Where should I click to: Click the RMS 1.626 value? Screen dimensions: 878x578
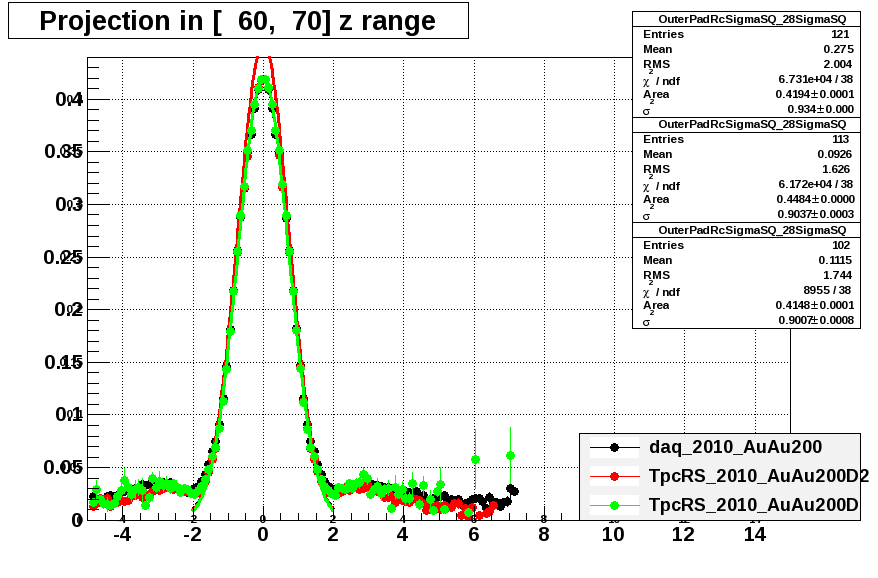tap(836, 169)
